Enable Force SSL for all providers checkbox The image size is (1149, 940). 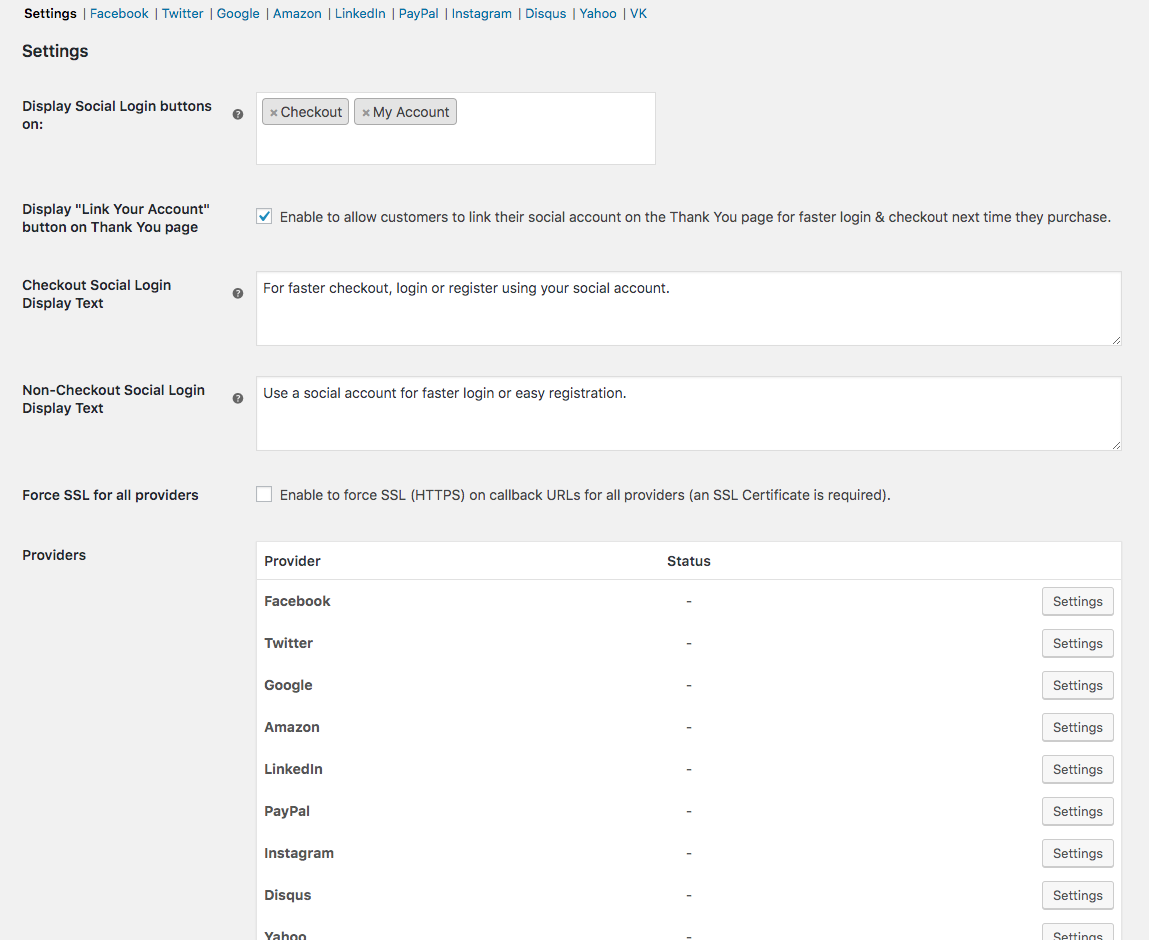[x=264, y=494]
